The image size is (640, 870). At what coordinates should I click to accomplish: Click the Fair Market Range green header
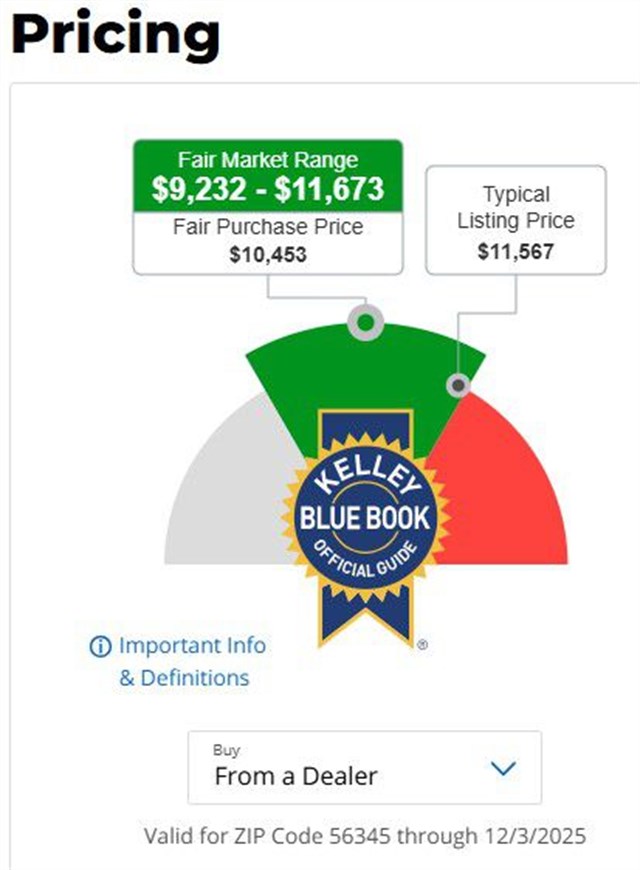click(268, 160)
